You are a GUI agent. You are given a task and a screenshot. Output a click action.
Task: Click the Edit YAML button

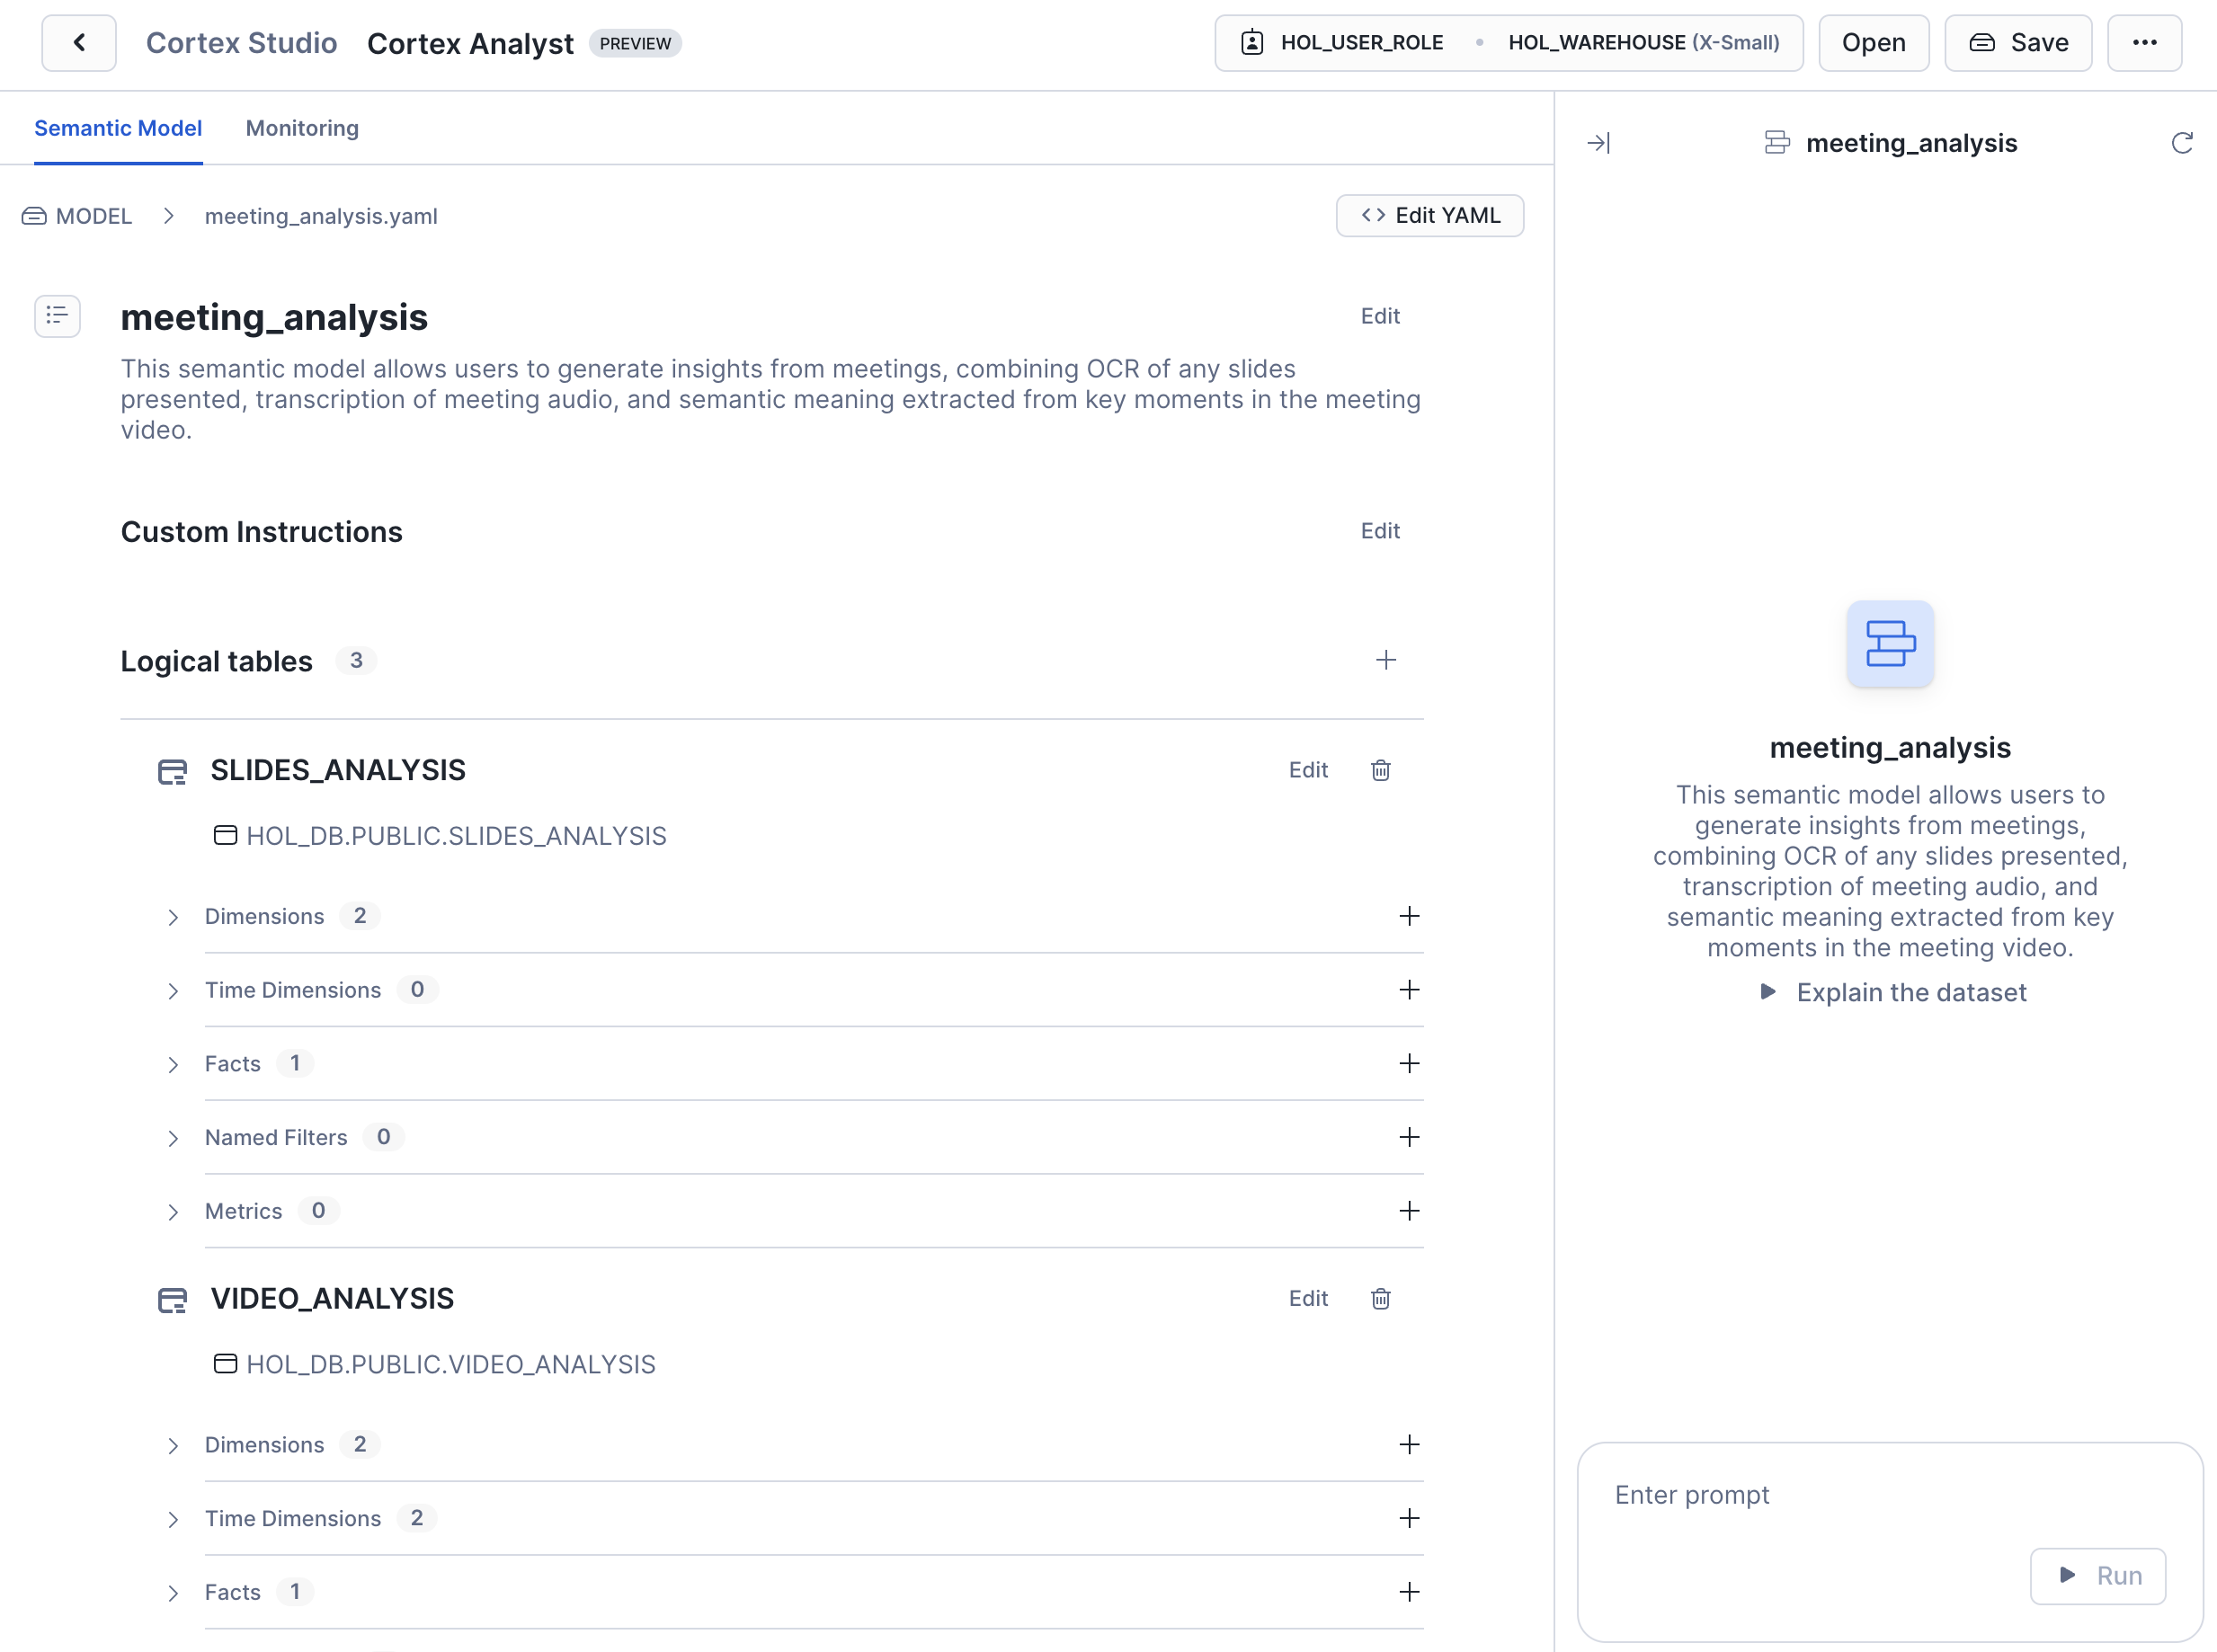[1429, 216]
